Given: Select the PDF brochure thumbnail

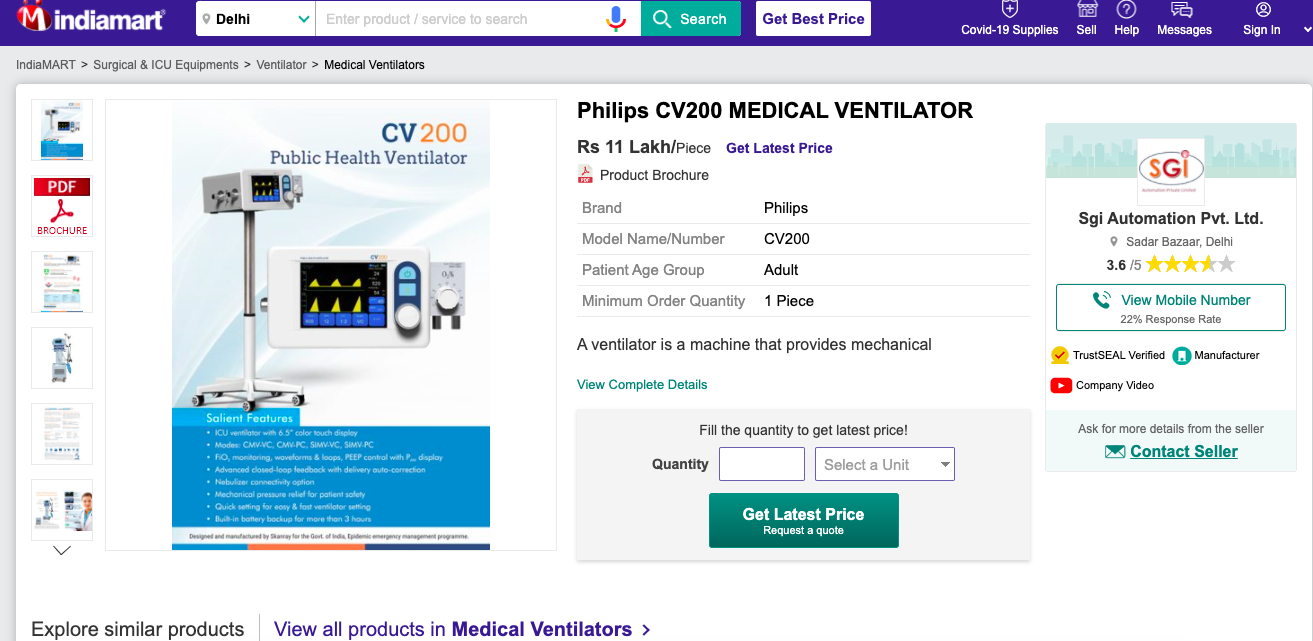Looking at the screenshot, I should coord(62,207).
